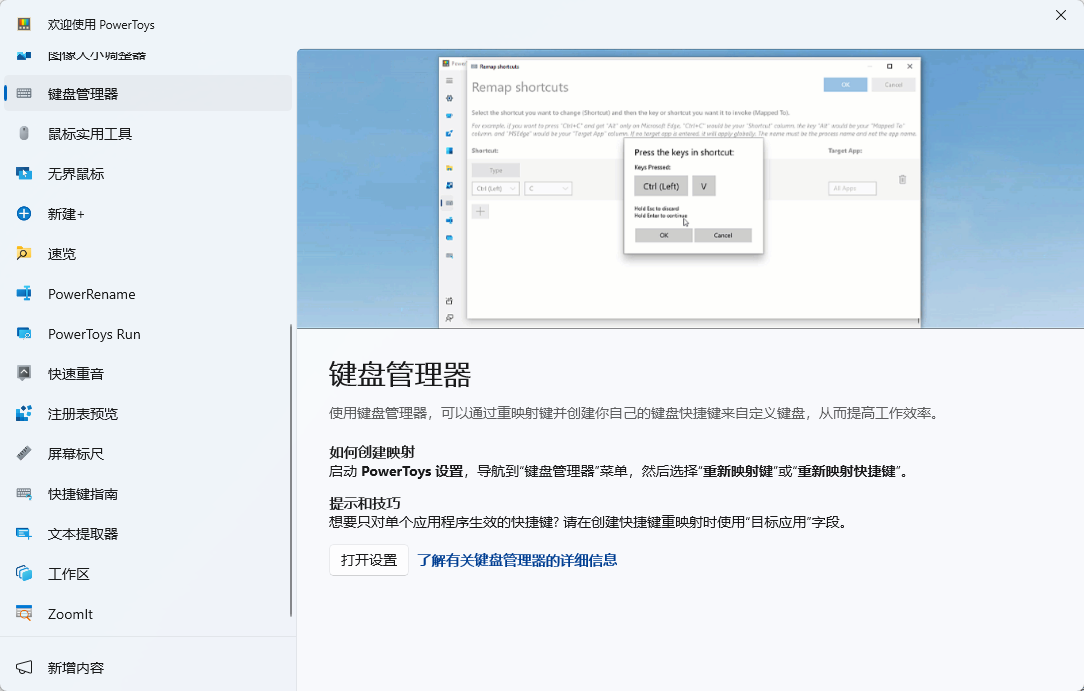The width and height of the screenshot is (1084, 691).
Task: Open the 工作区 entry
Action: click(147, 574)
